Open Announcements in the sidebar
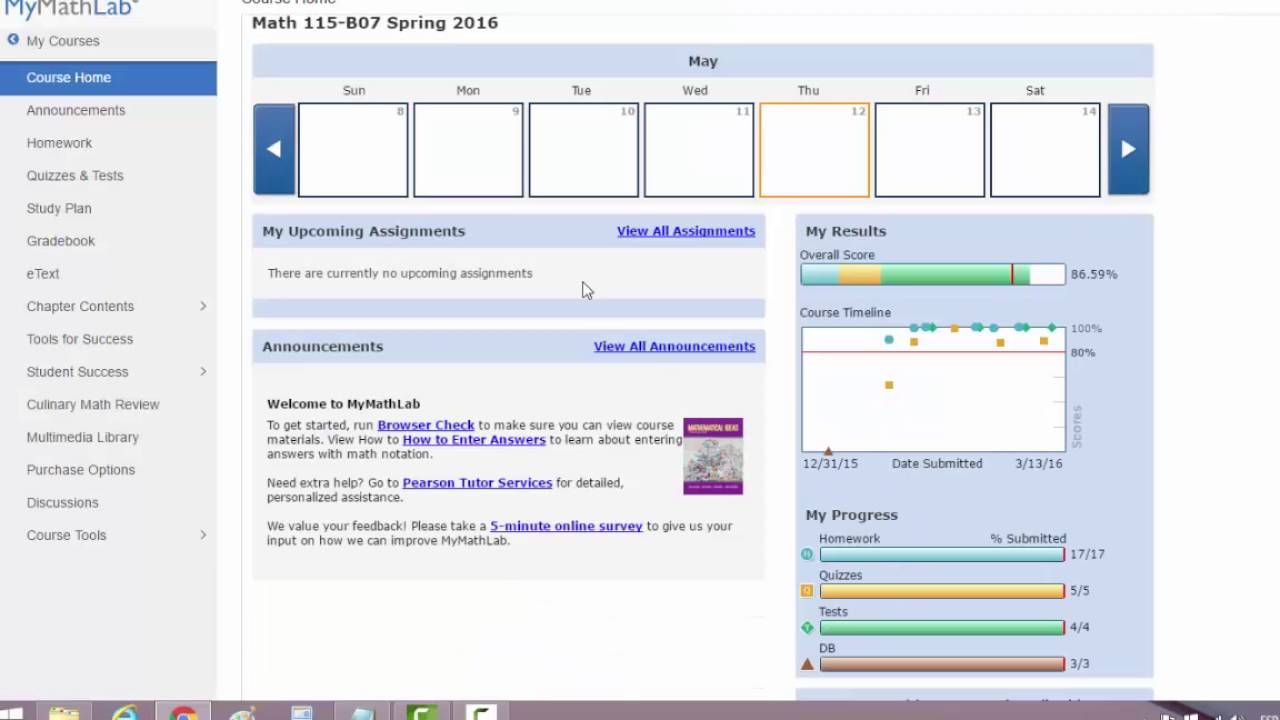Image resolution: width=1280 pixels, height=720 pixels. pyautogui.click(x=76, y=110)
